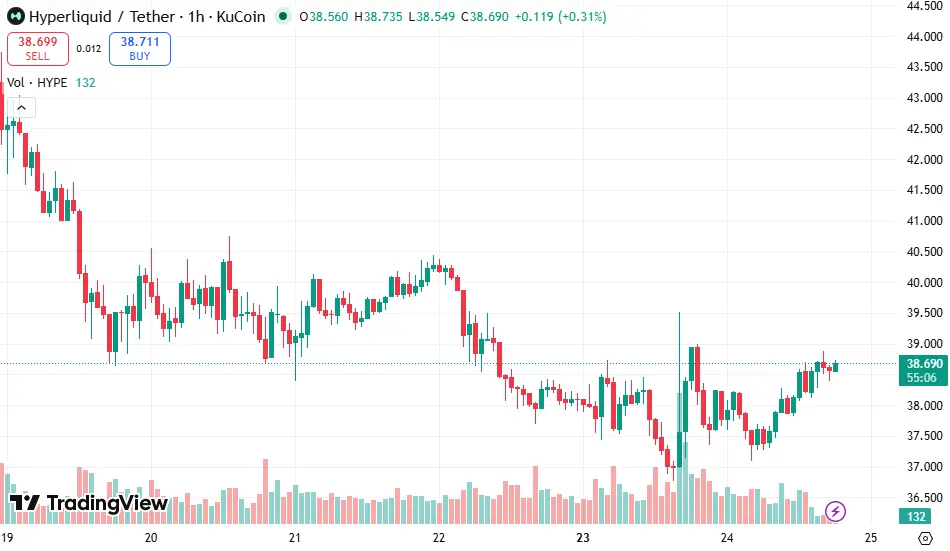Screen dimensions: 950x551
Task: Click date label 24 on time axis
Action: tap(727, 537)
